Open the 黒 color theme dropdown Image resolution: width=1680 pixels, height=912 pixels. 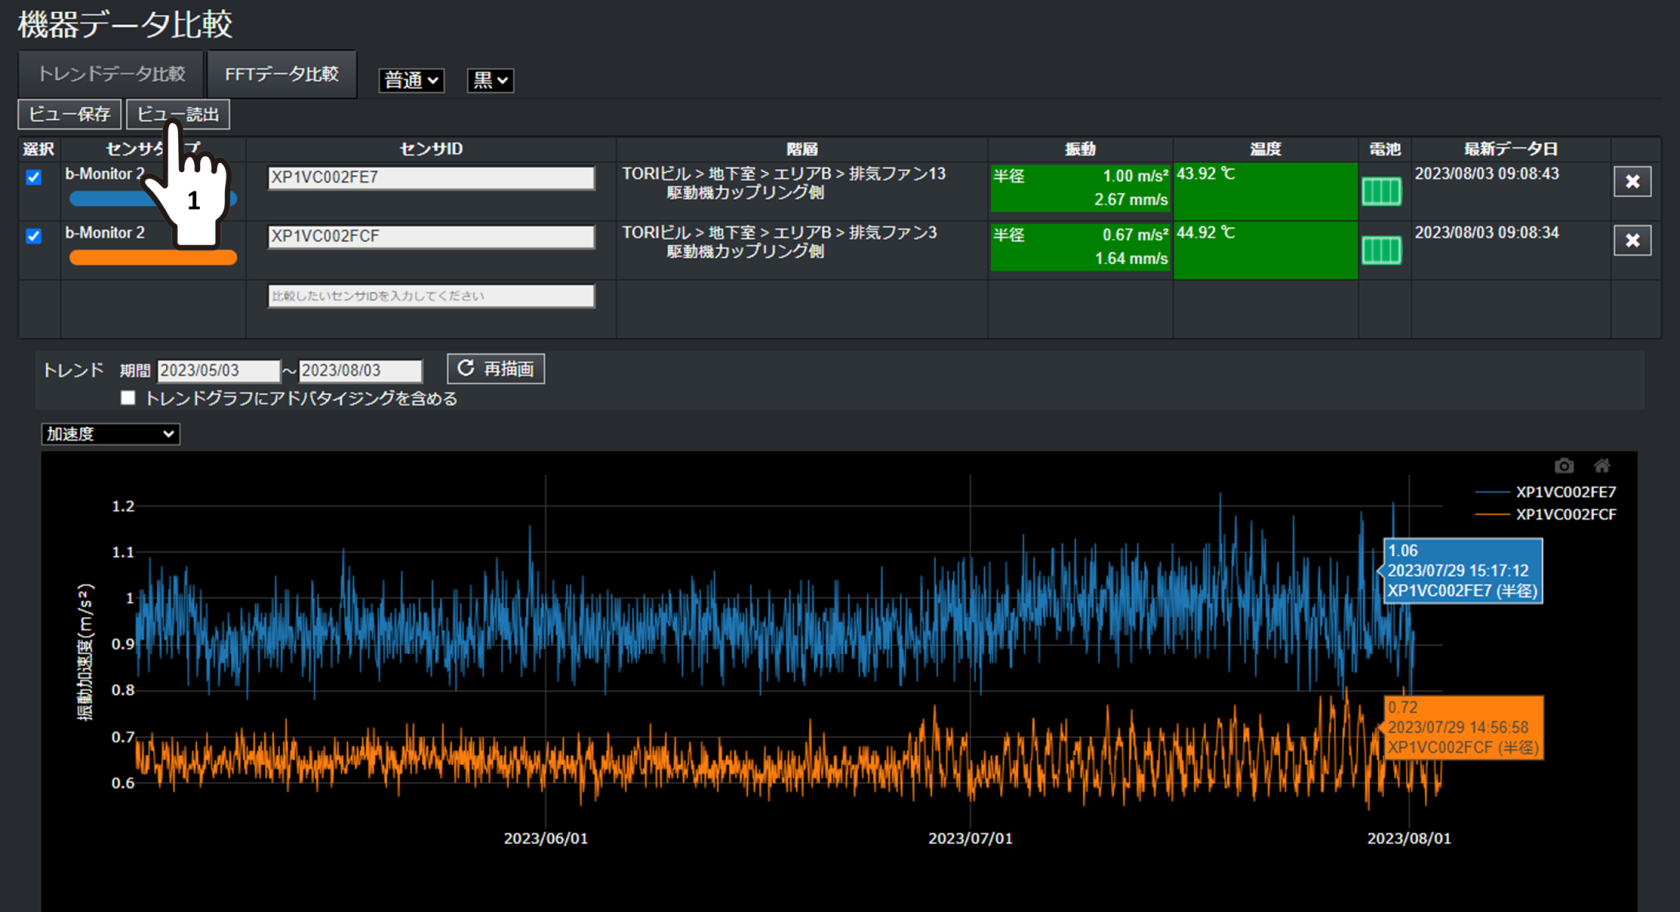pyautogui.click(x=490, y=80)
